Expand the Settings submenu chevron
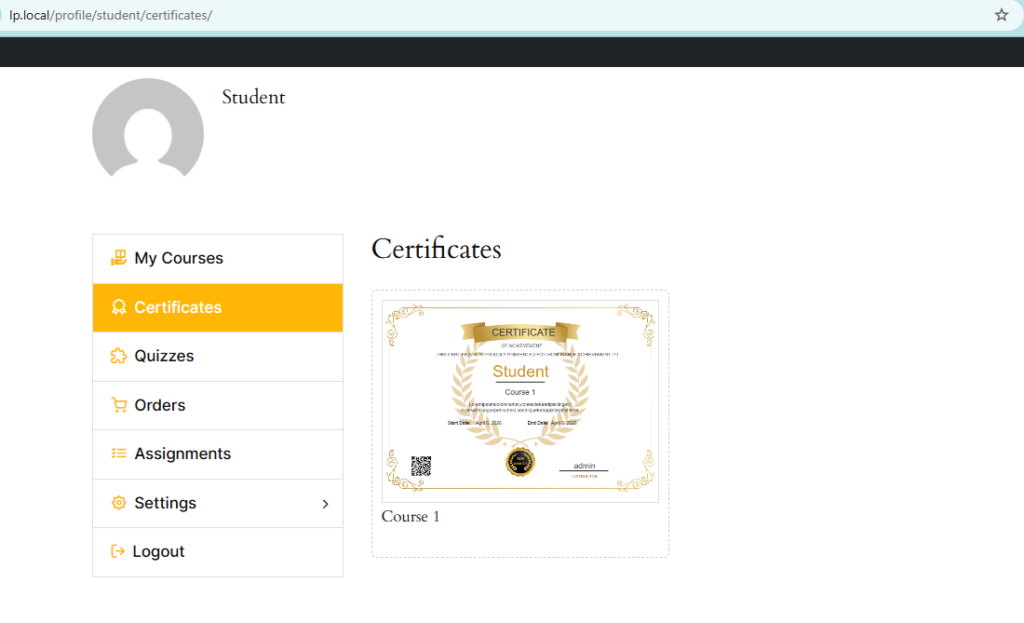The width and height of the screenshot is (1024, 623). [x=325, y=504]
